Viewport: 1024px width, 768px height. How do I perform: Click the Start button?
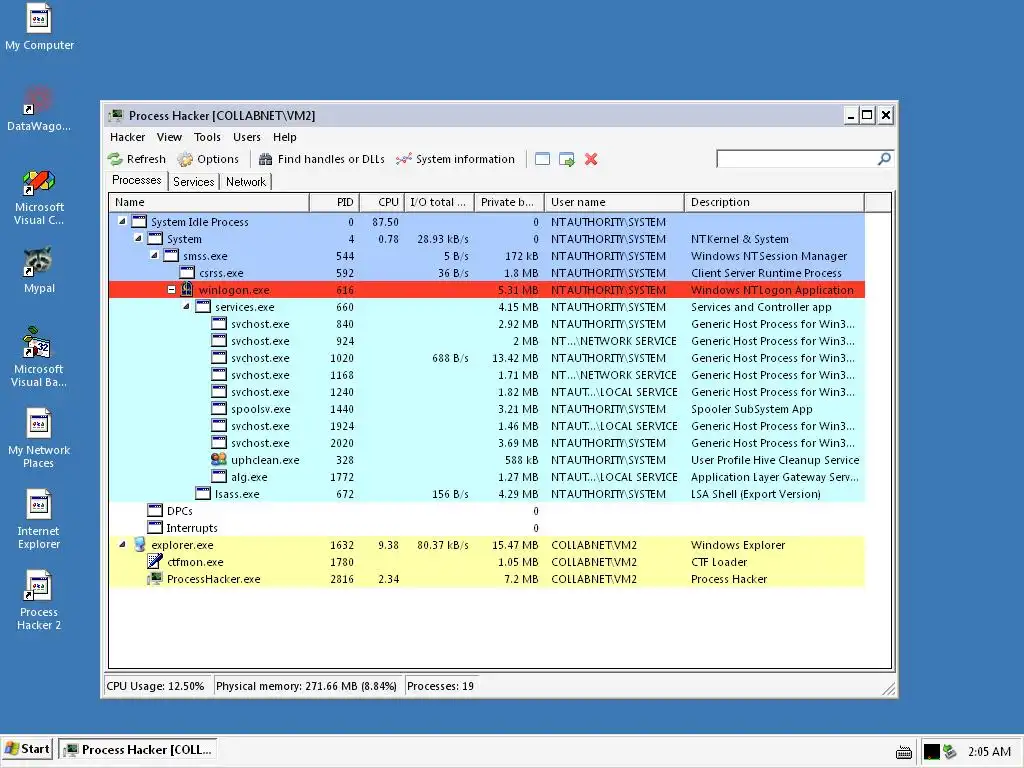tap(27, 749)
